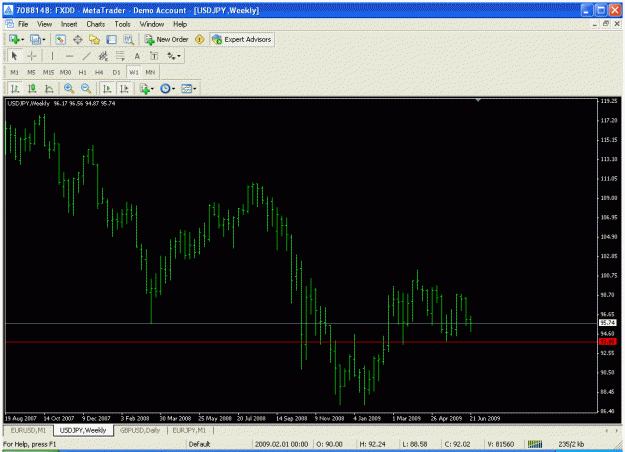Screen dimensions: 625x452
Task: Switch to bar chart display
Action: coord(15,88)
